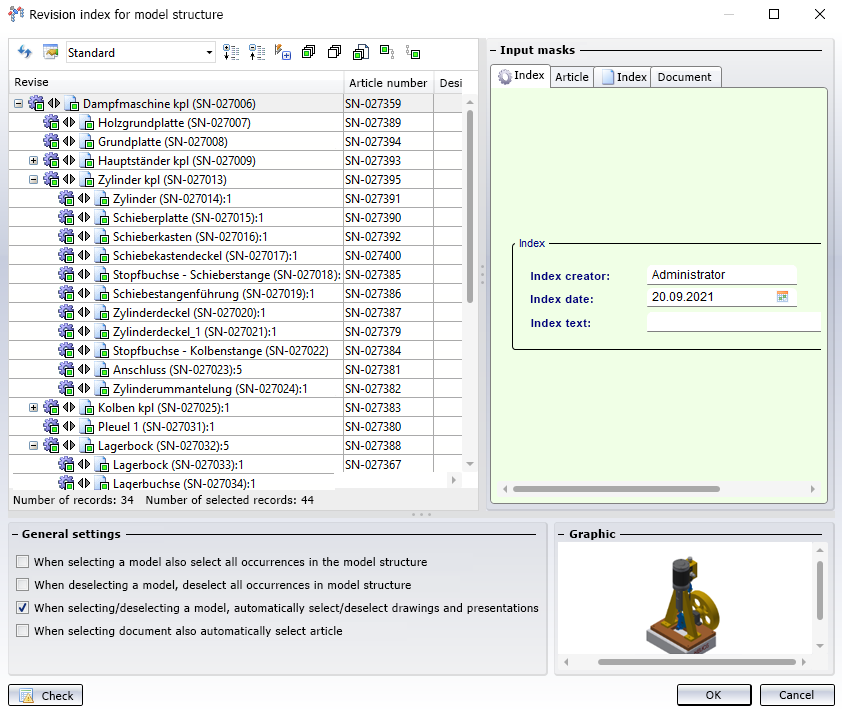Switch to the Article tab

pyautogui.click(x=572, y=77)
